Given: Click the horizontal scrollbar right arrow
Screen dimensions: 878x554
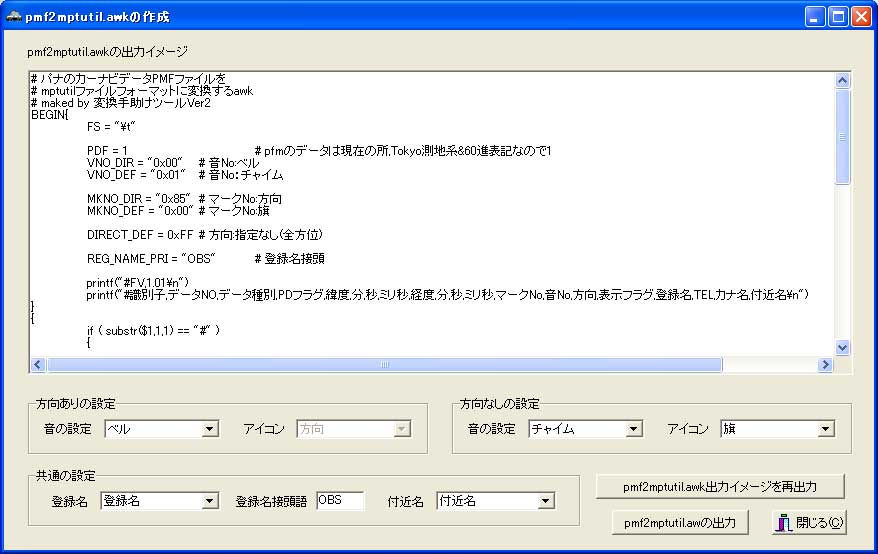Looking at the screenshot, I should [x=825, y=365].
